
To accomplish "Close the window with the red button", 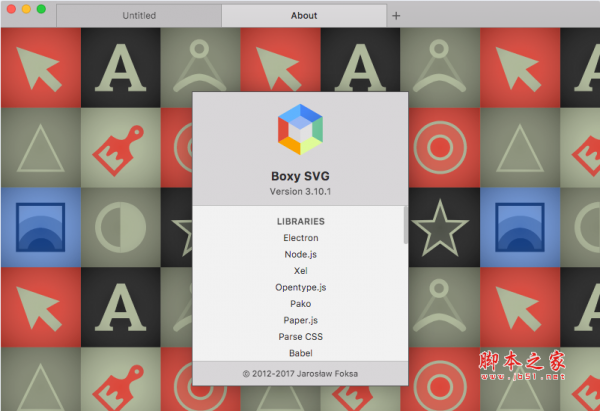I will 11,9.
